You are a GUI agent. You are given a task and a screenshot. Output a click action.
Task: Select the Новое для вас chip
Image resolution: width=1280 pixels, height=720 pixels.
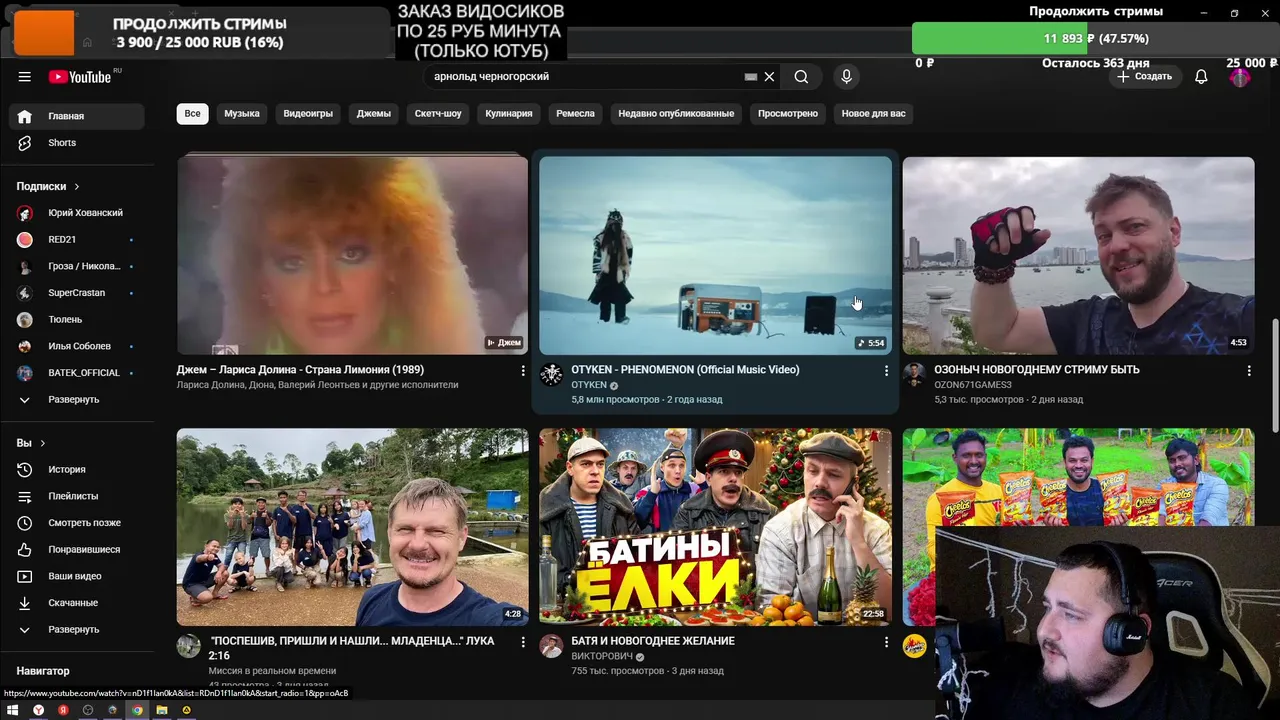point(873,114)
